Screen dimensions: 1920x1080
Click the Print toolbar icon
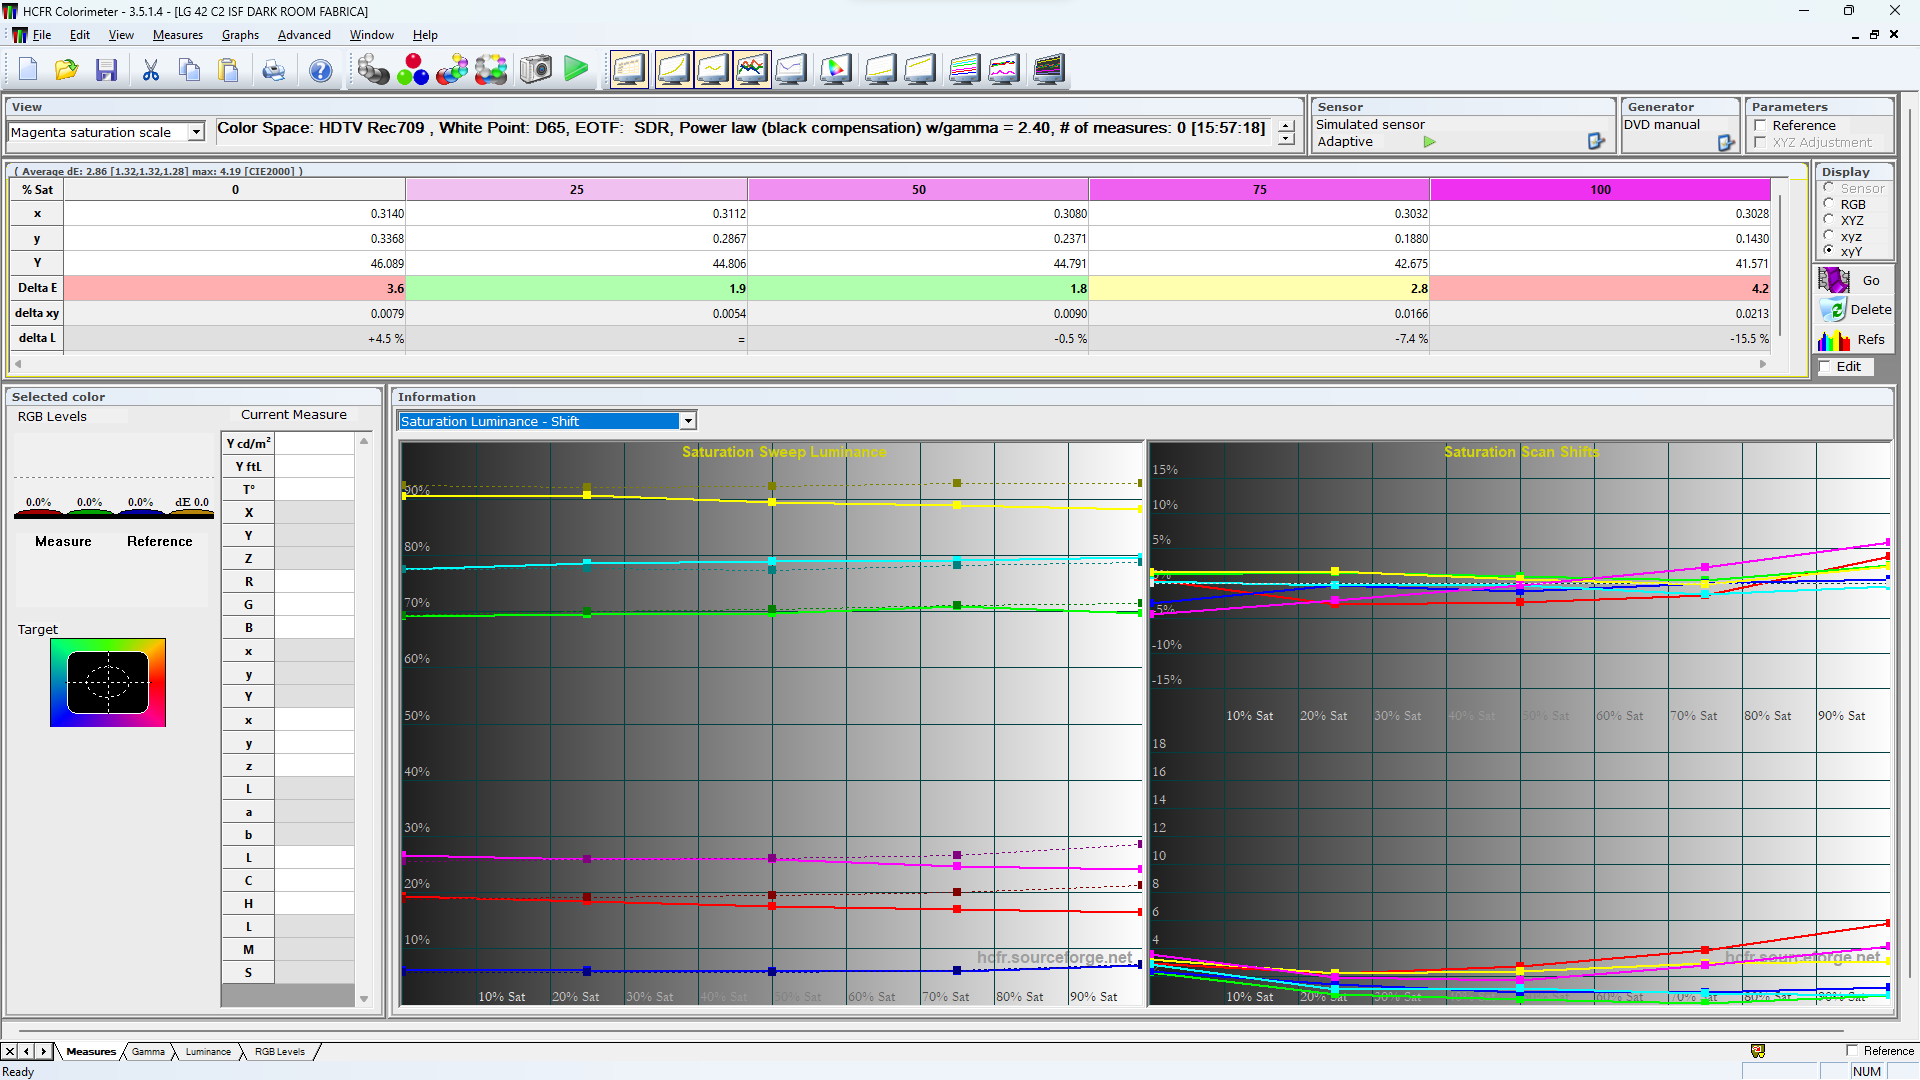pos(273,70)
